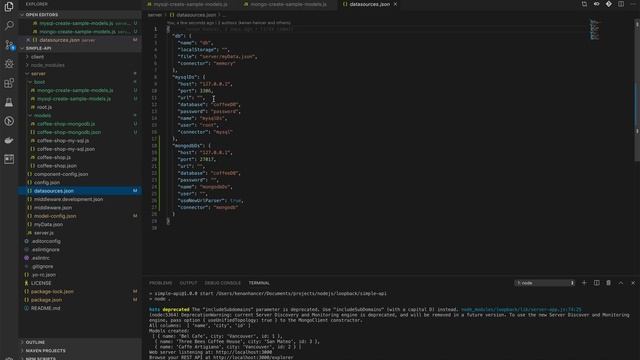This screenshot has width=640, height=360.
Task: Close the terminal panel
Action: point(633,283)
